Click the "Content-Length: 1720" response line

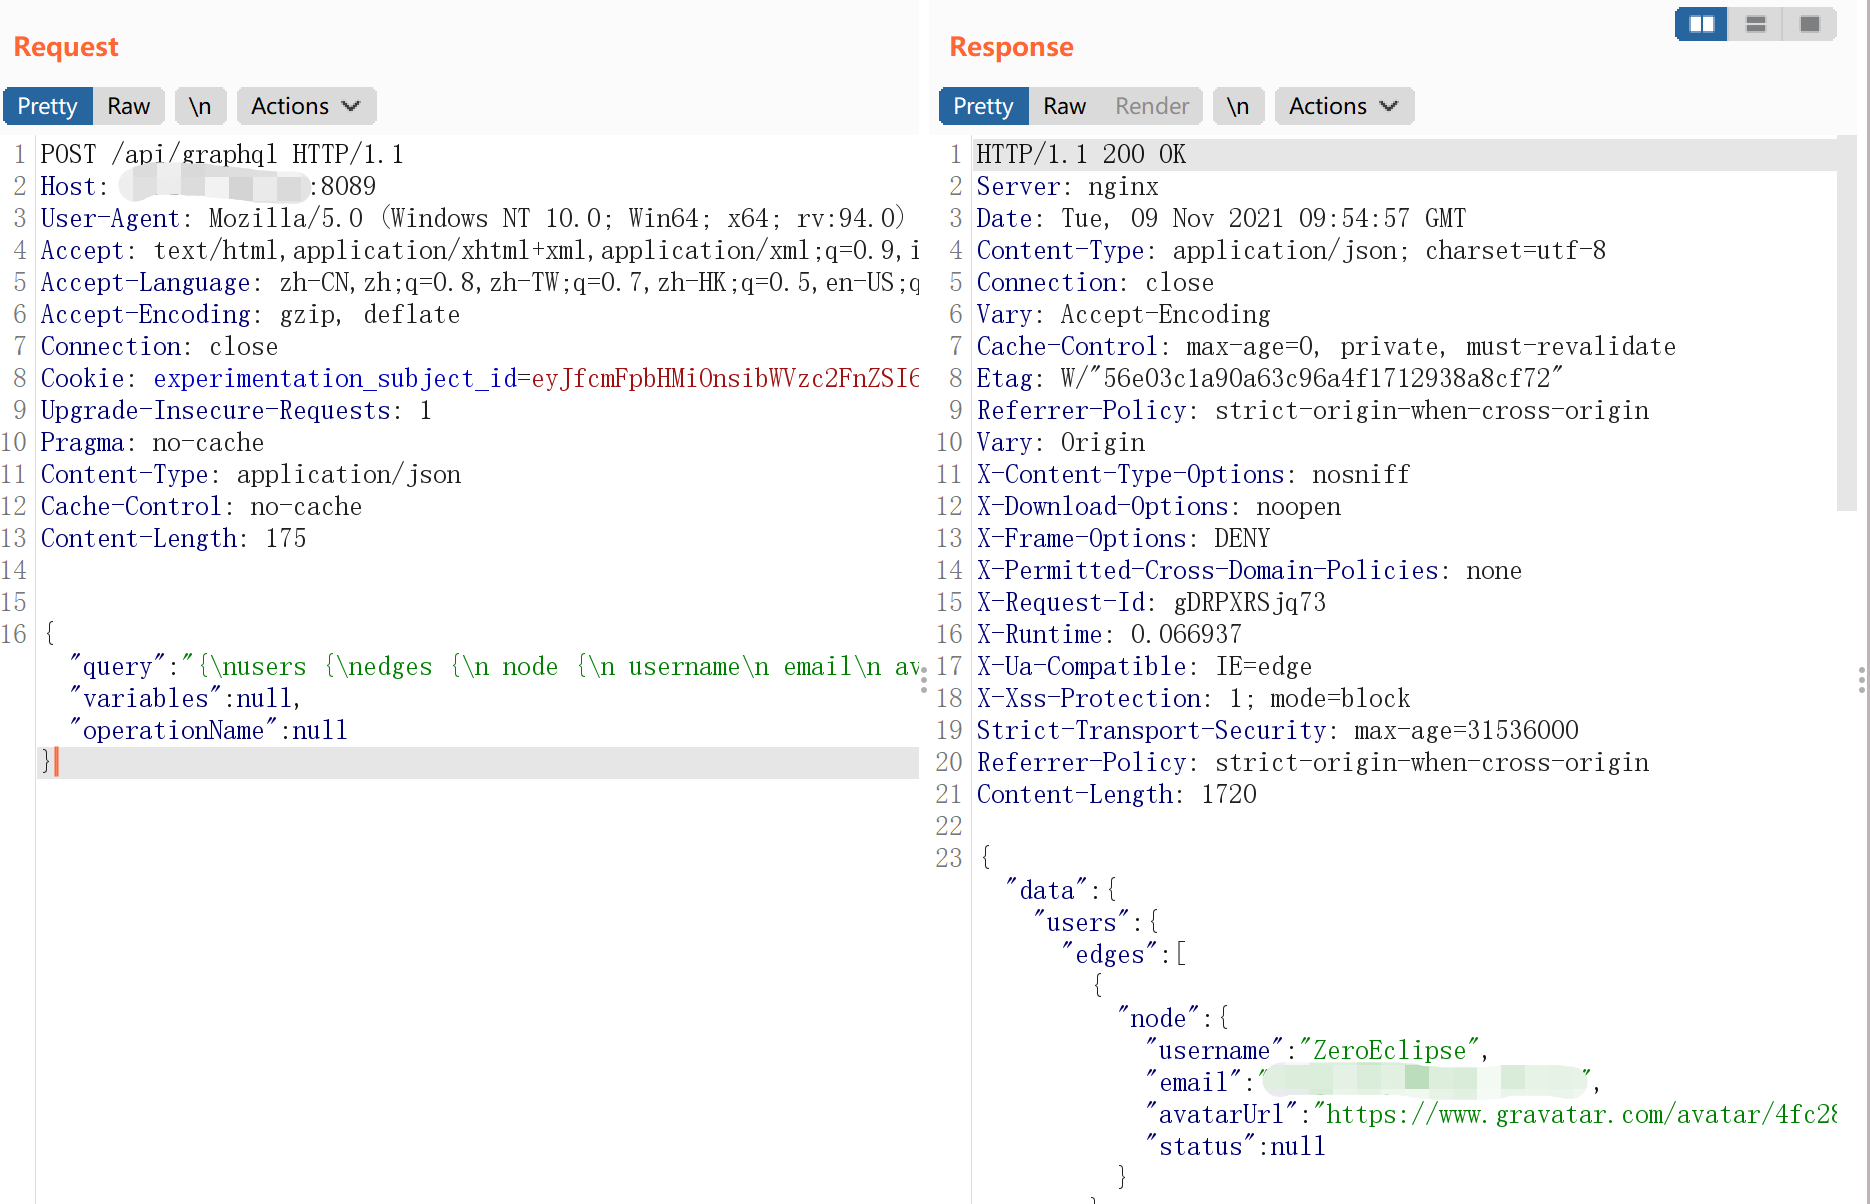coord(1116,794)
